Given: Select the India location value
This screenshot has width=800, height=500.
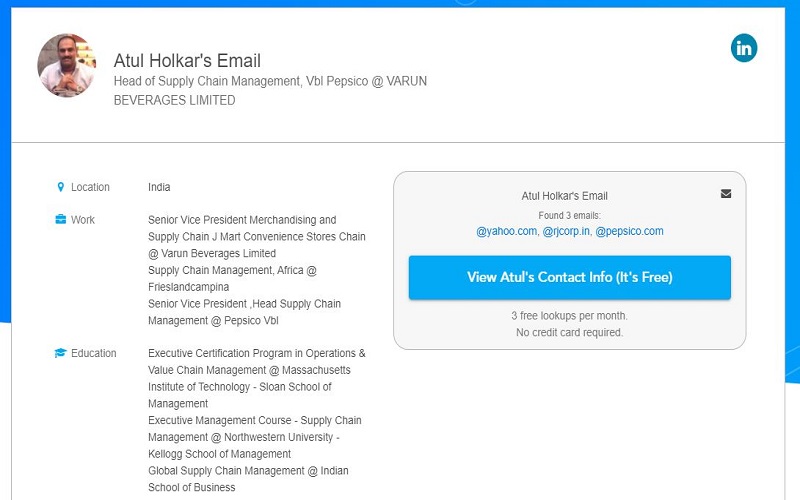Looking at the screenshot, I should tap(159, 187).
